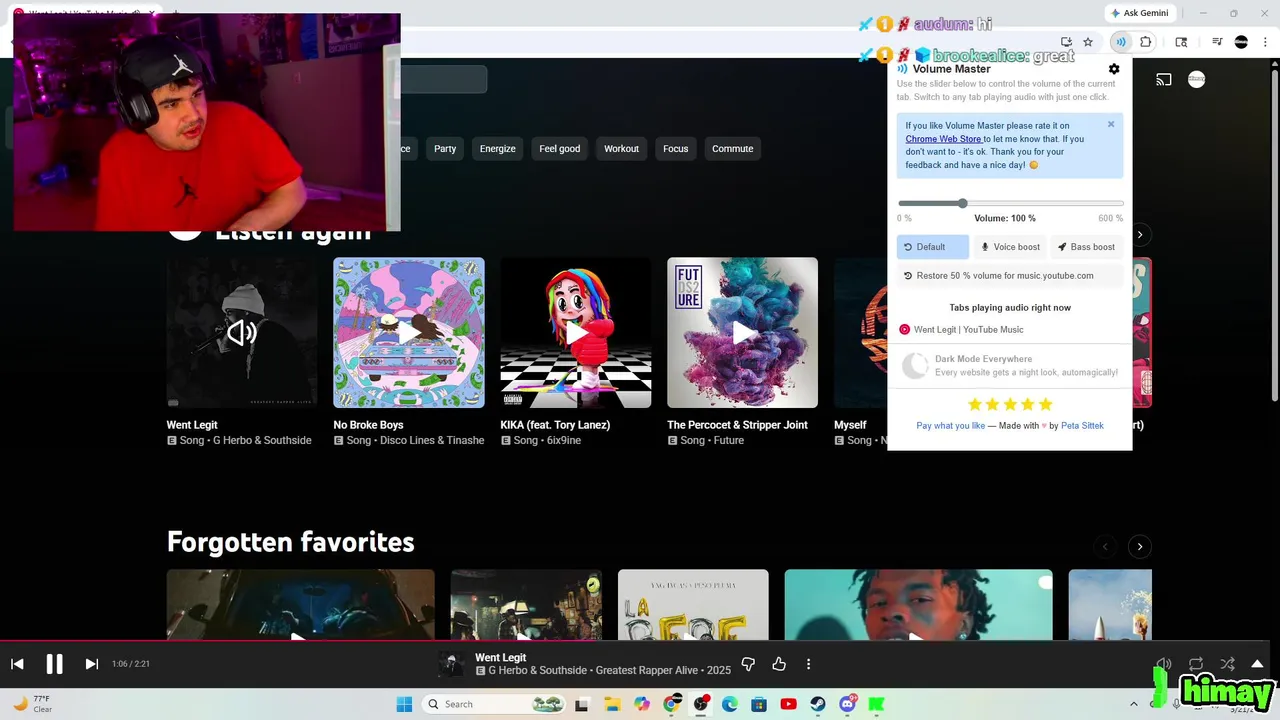The height and width of the screenshot is (720, 1280).
Task: Pause the currently playing song
Action: click(x=54, y=664)
